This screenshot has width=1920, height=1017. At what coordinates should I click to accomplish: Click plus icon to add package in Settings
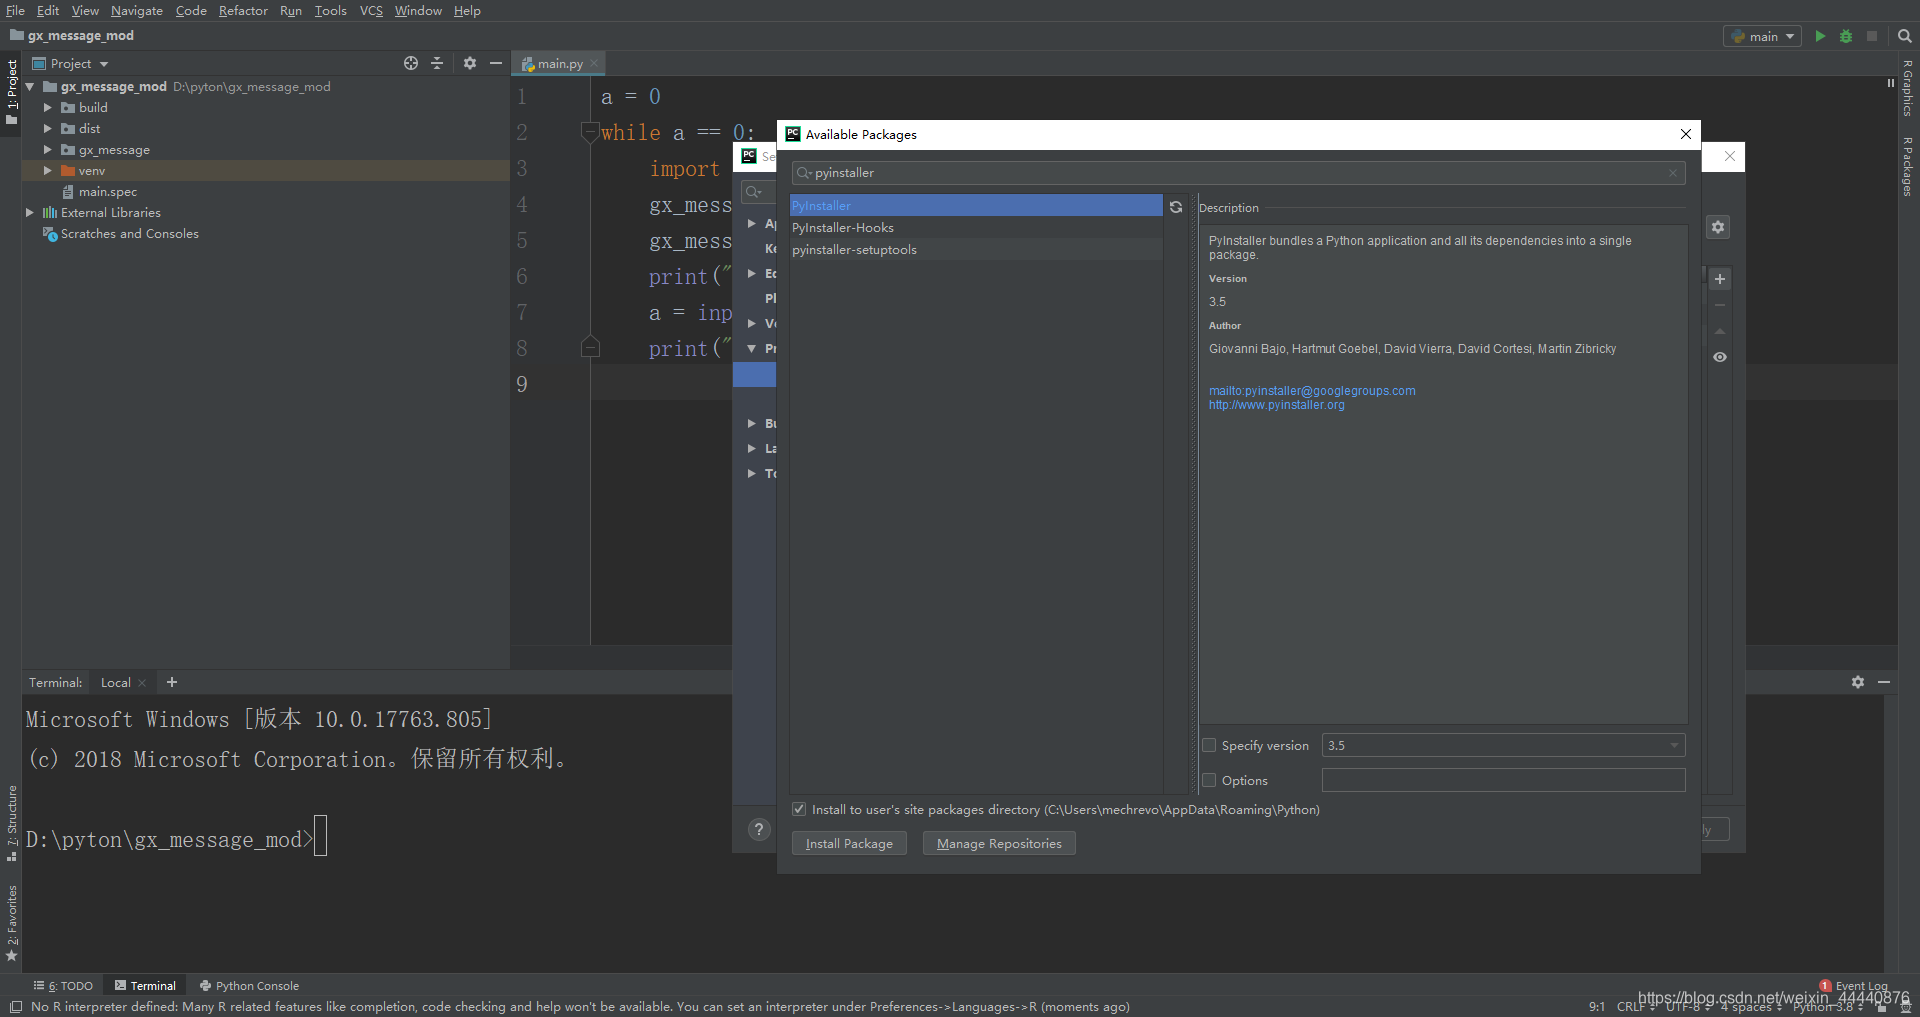[1720, 279]
